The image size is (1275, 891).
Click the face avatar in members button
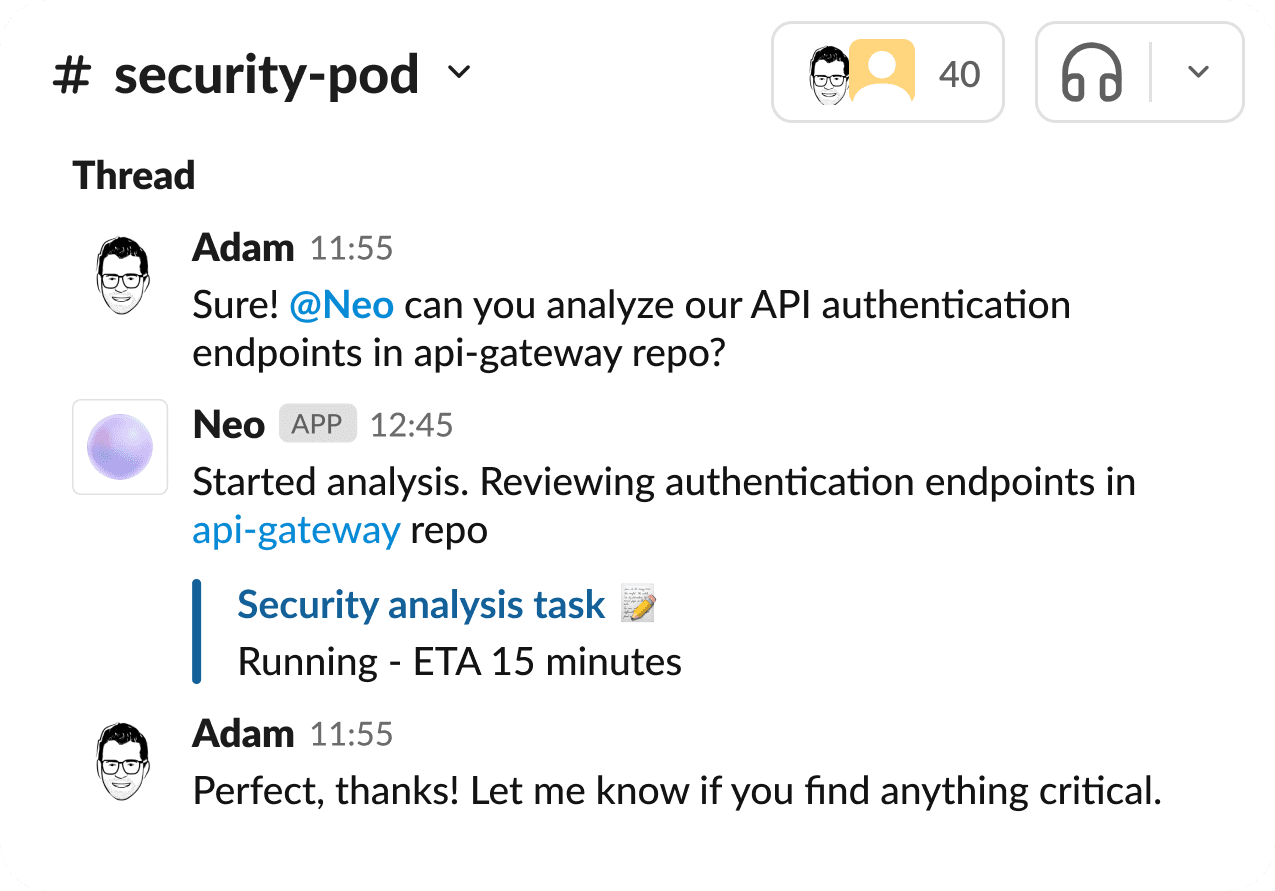coord(828,73)
